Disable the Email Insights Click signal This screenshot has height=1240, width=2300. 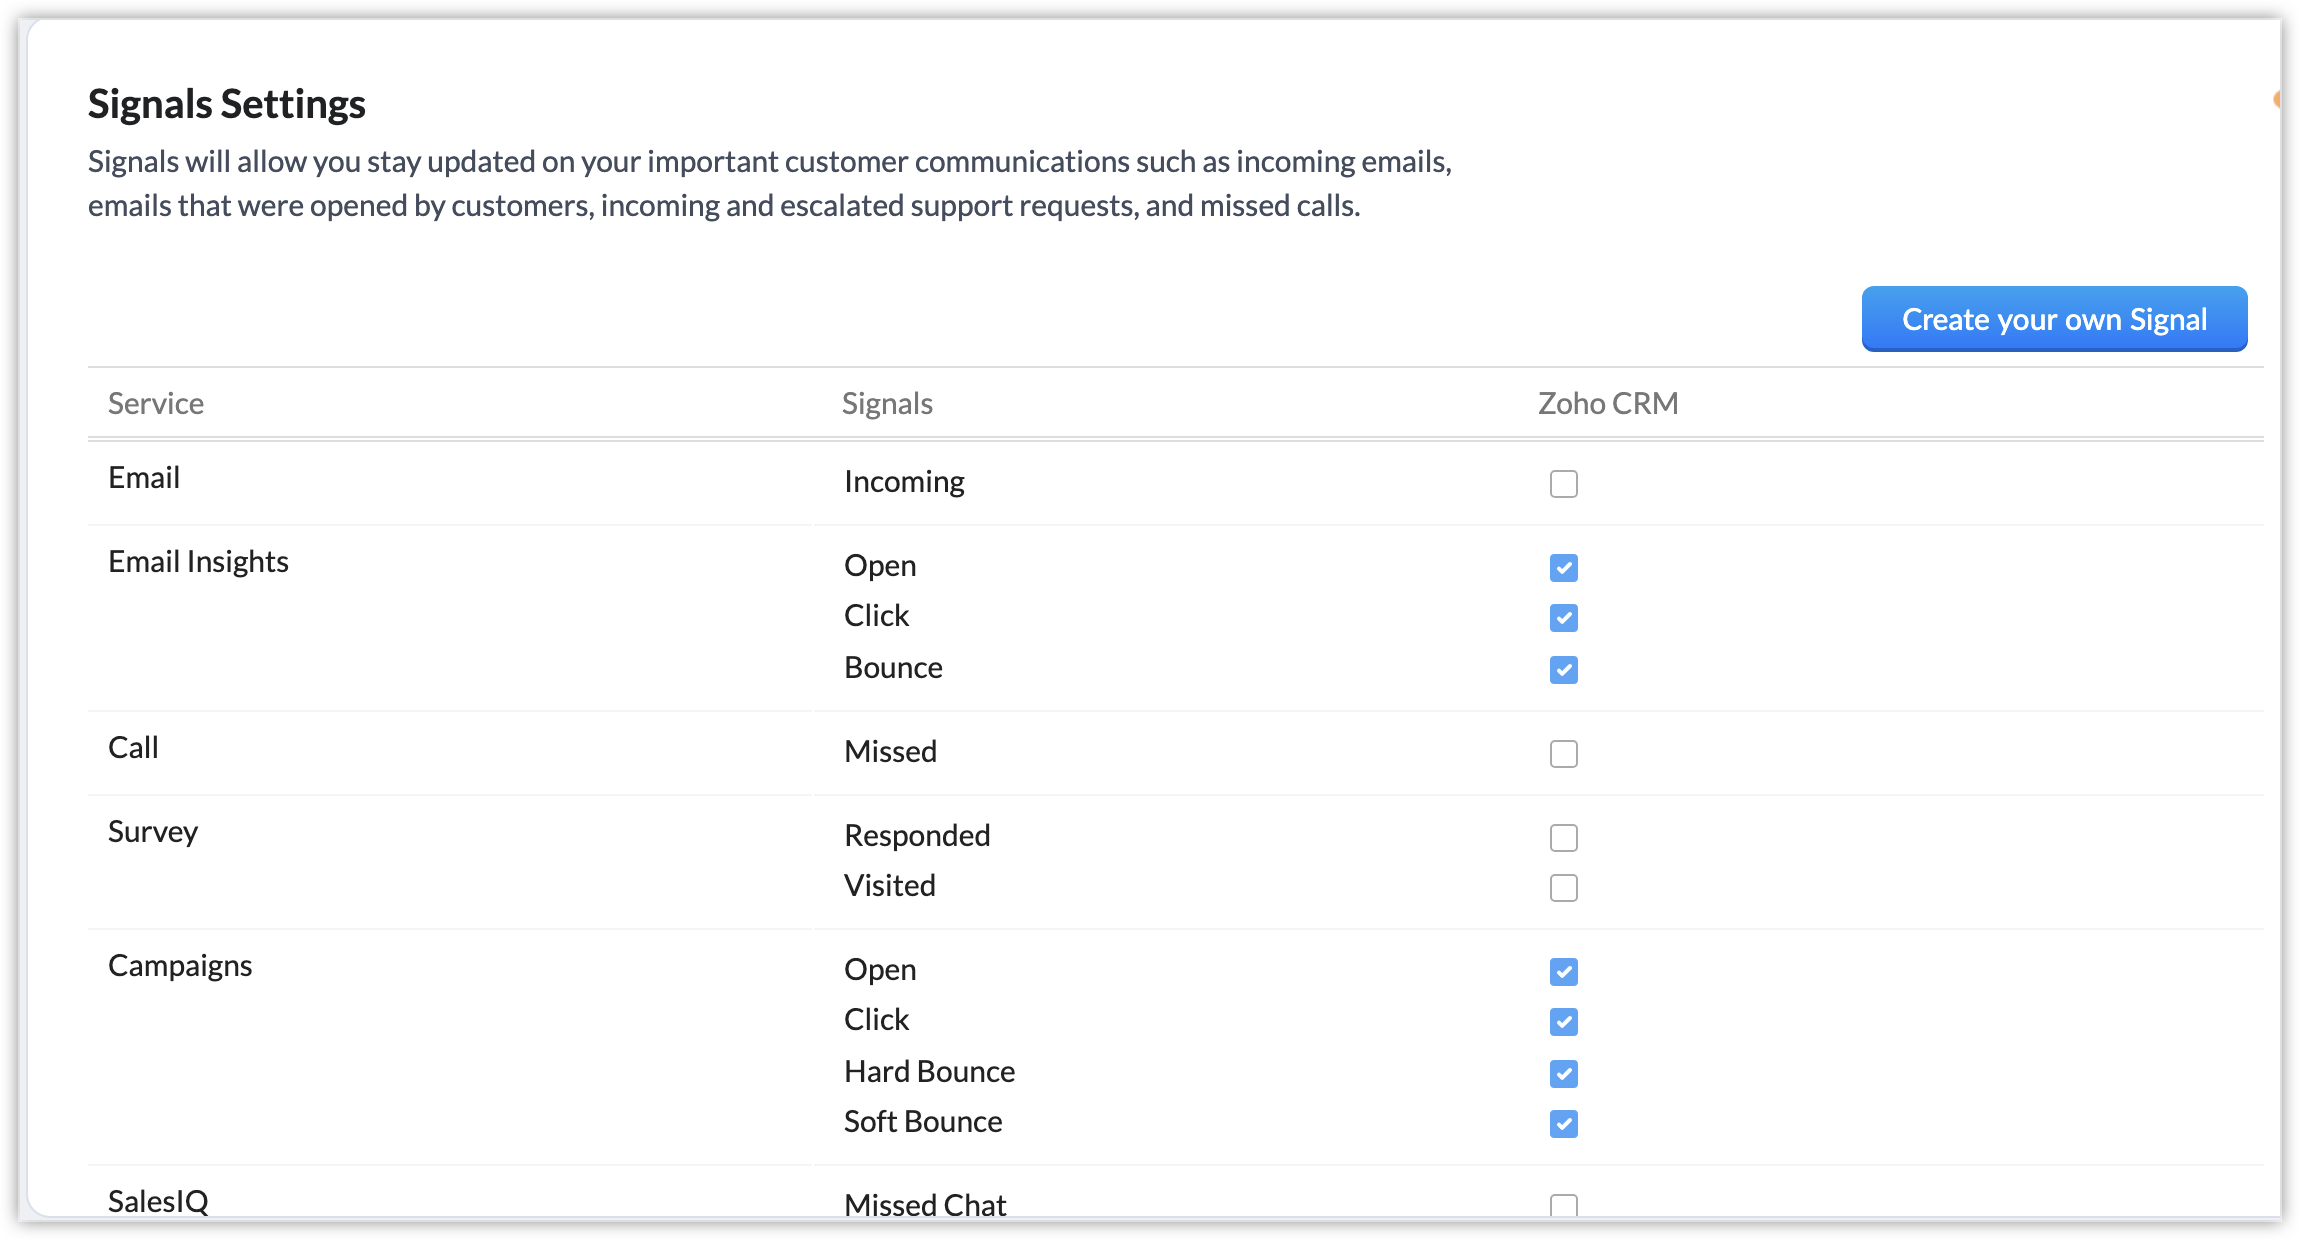1563,618
